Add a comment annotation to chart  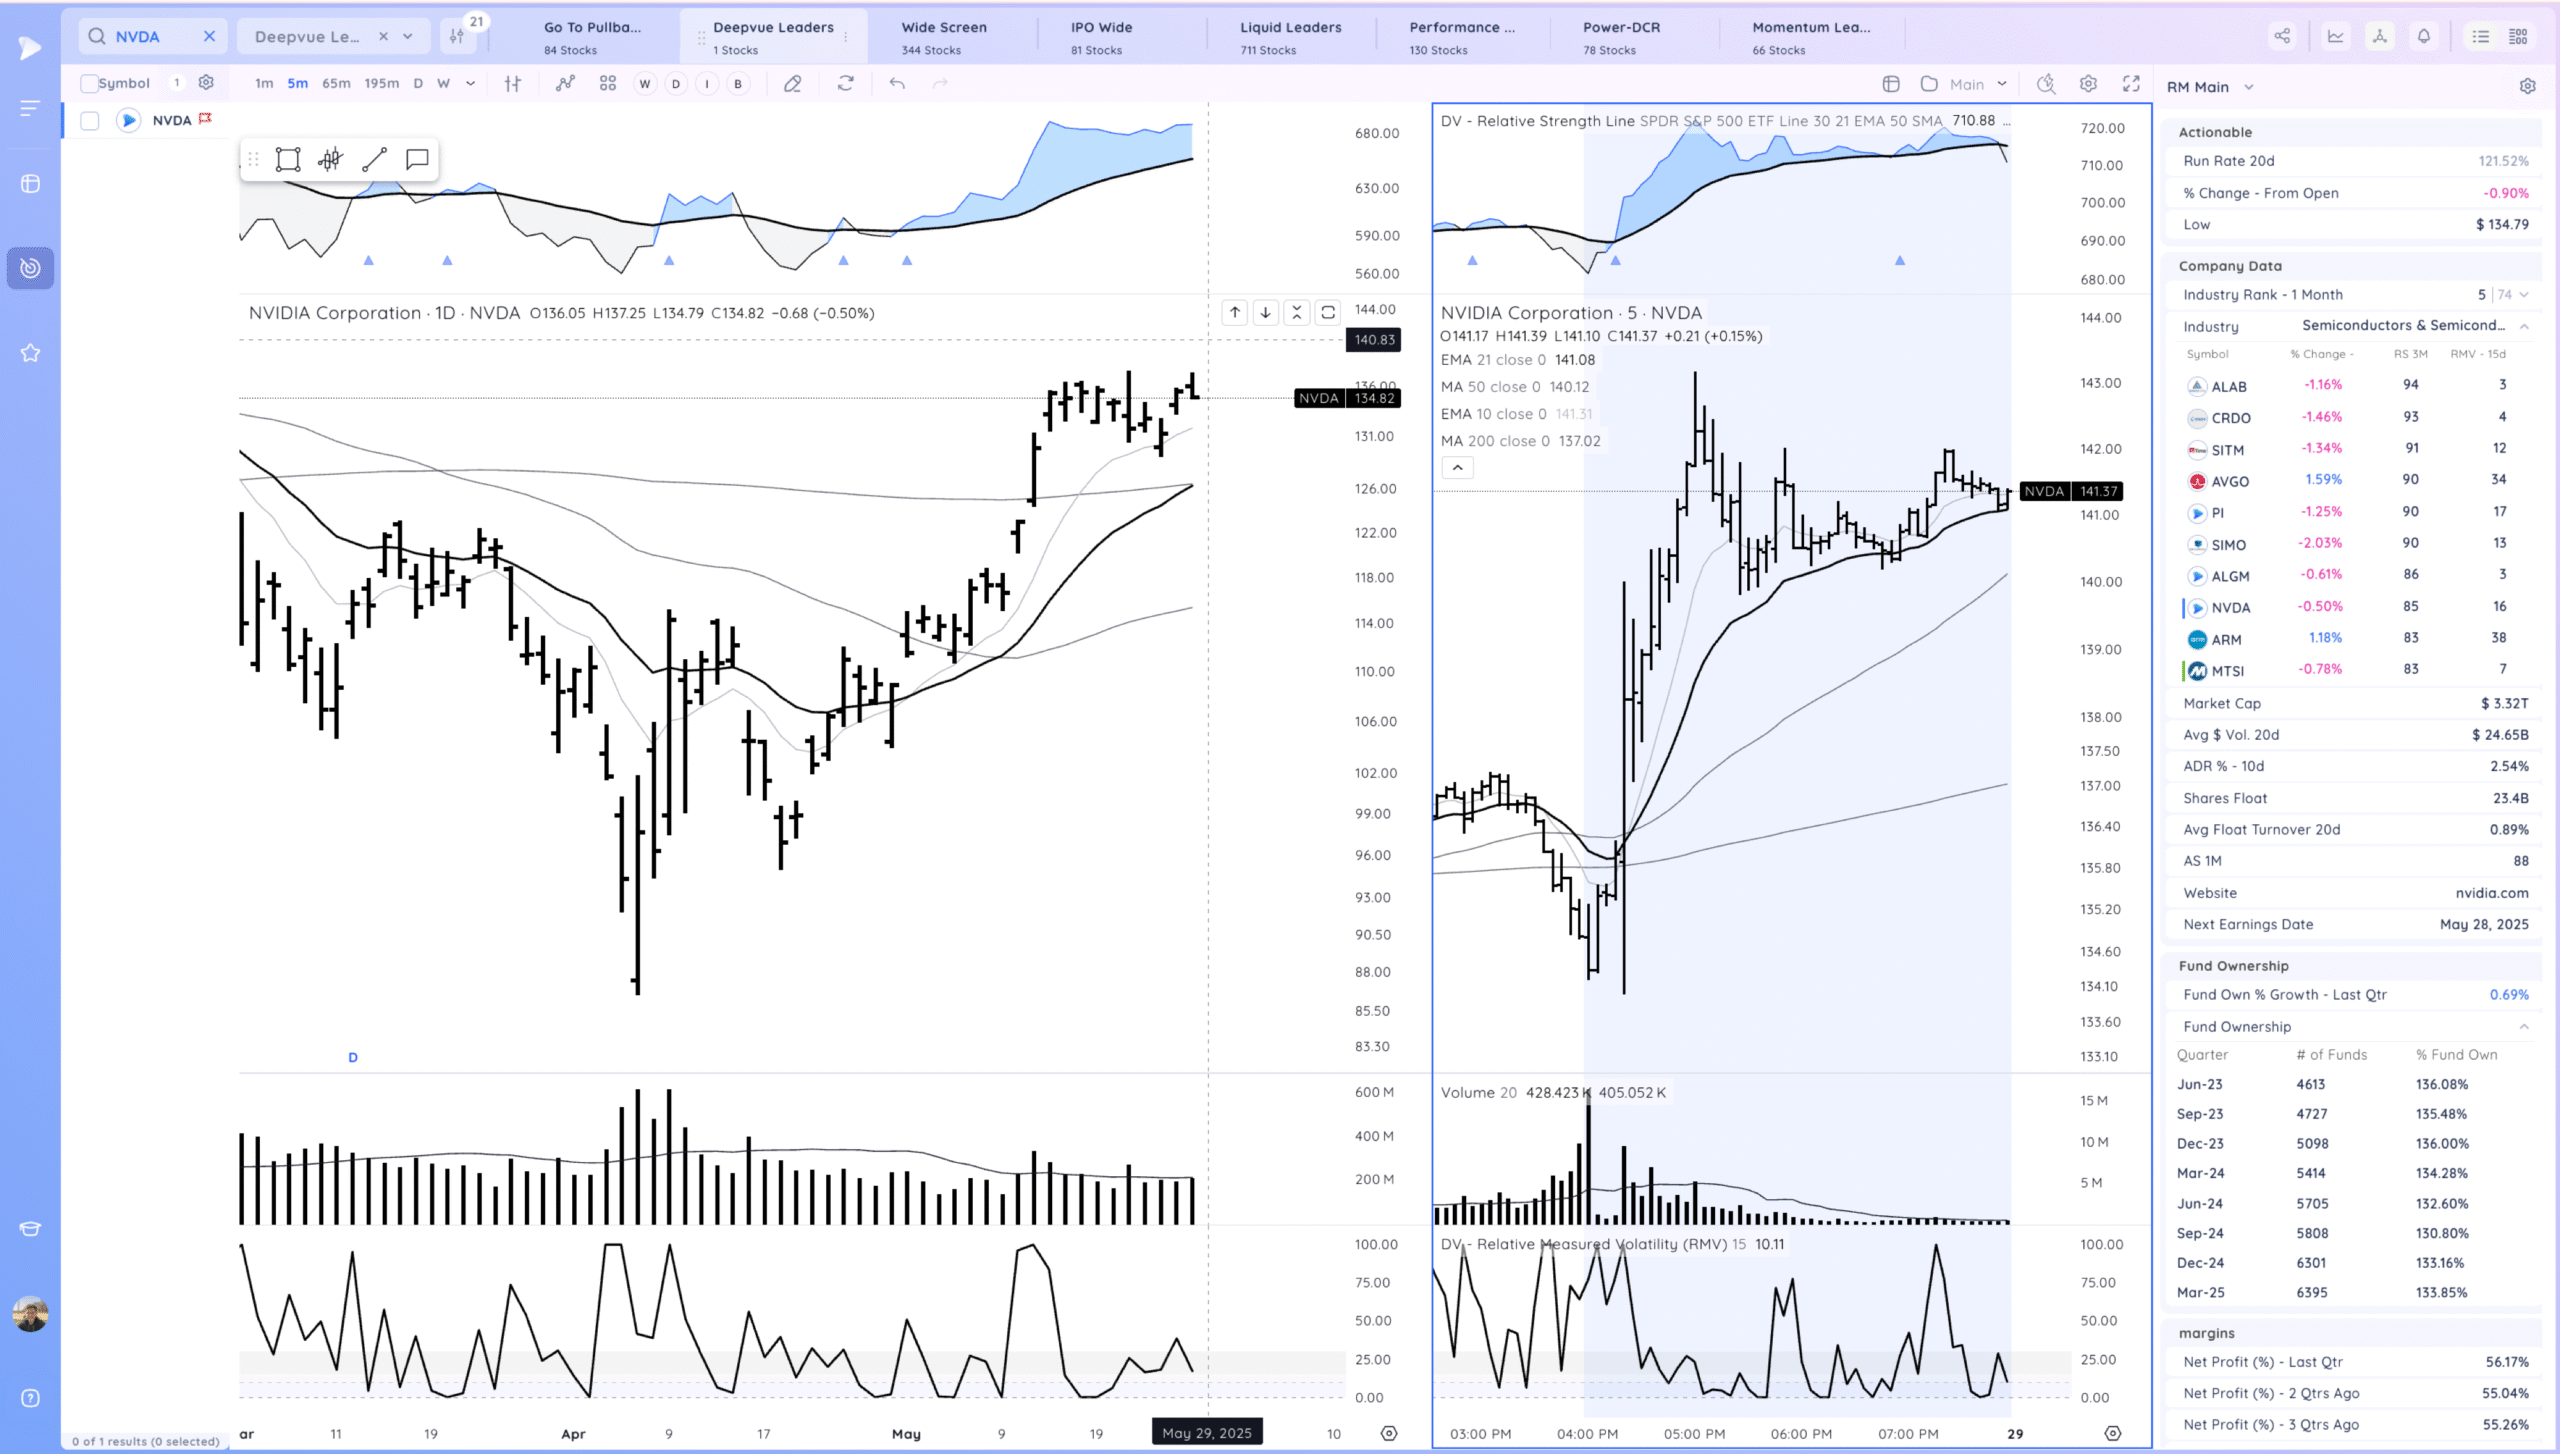[x=417, y=160]
